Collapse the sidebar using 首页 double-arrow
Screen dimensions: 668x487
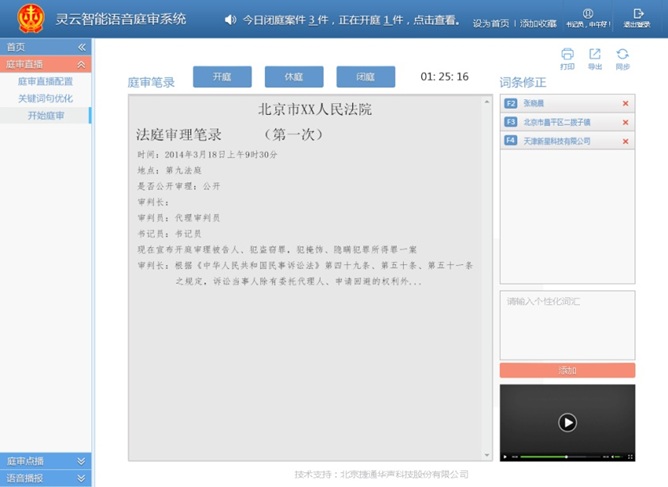point(82,47)
